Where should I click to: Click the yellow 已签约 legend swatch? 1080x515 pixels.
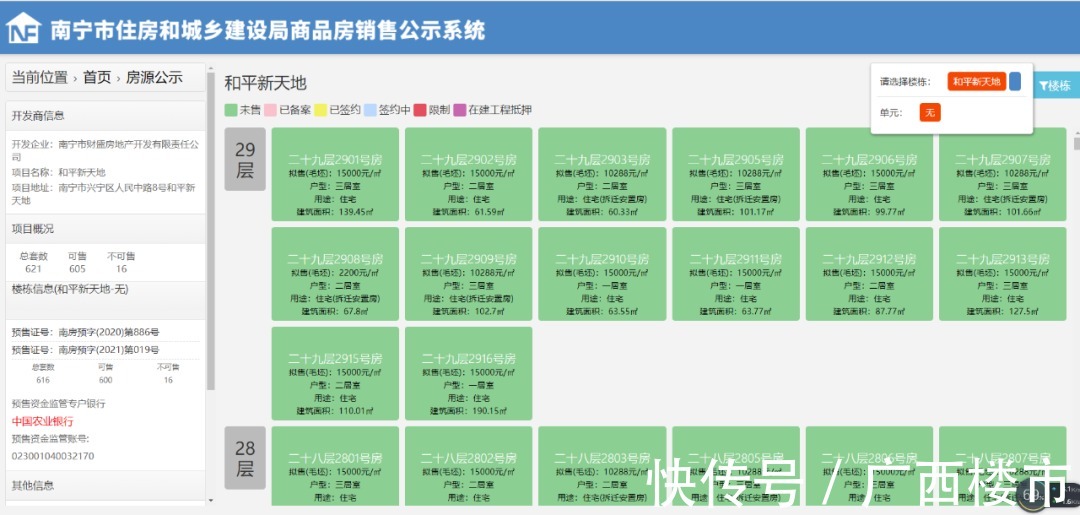[x=320, y=110]
